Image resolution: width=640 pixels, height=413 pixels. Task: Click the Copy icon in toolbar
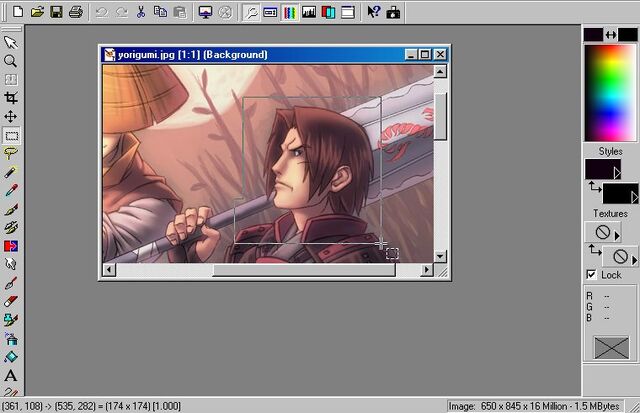160,12
